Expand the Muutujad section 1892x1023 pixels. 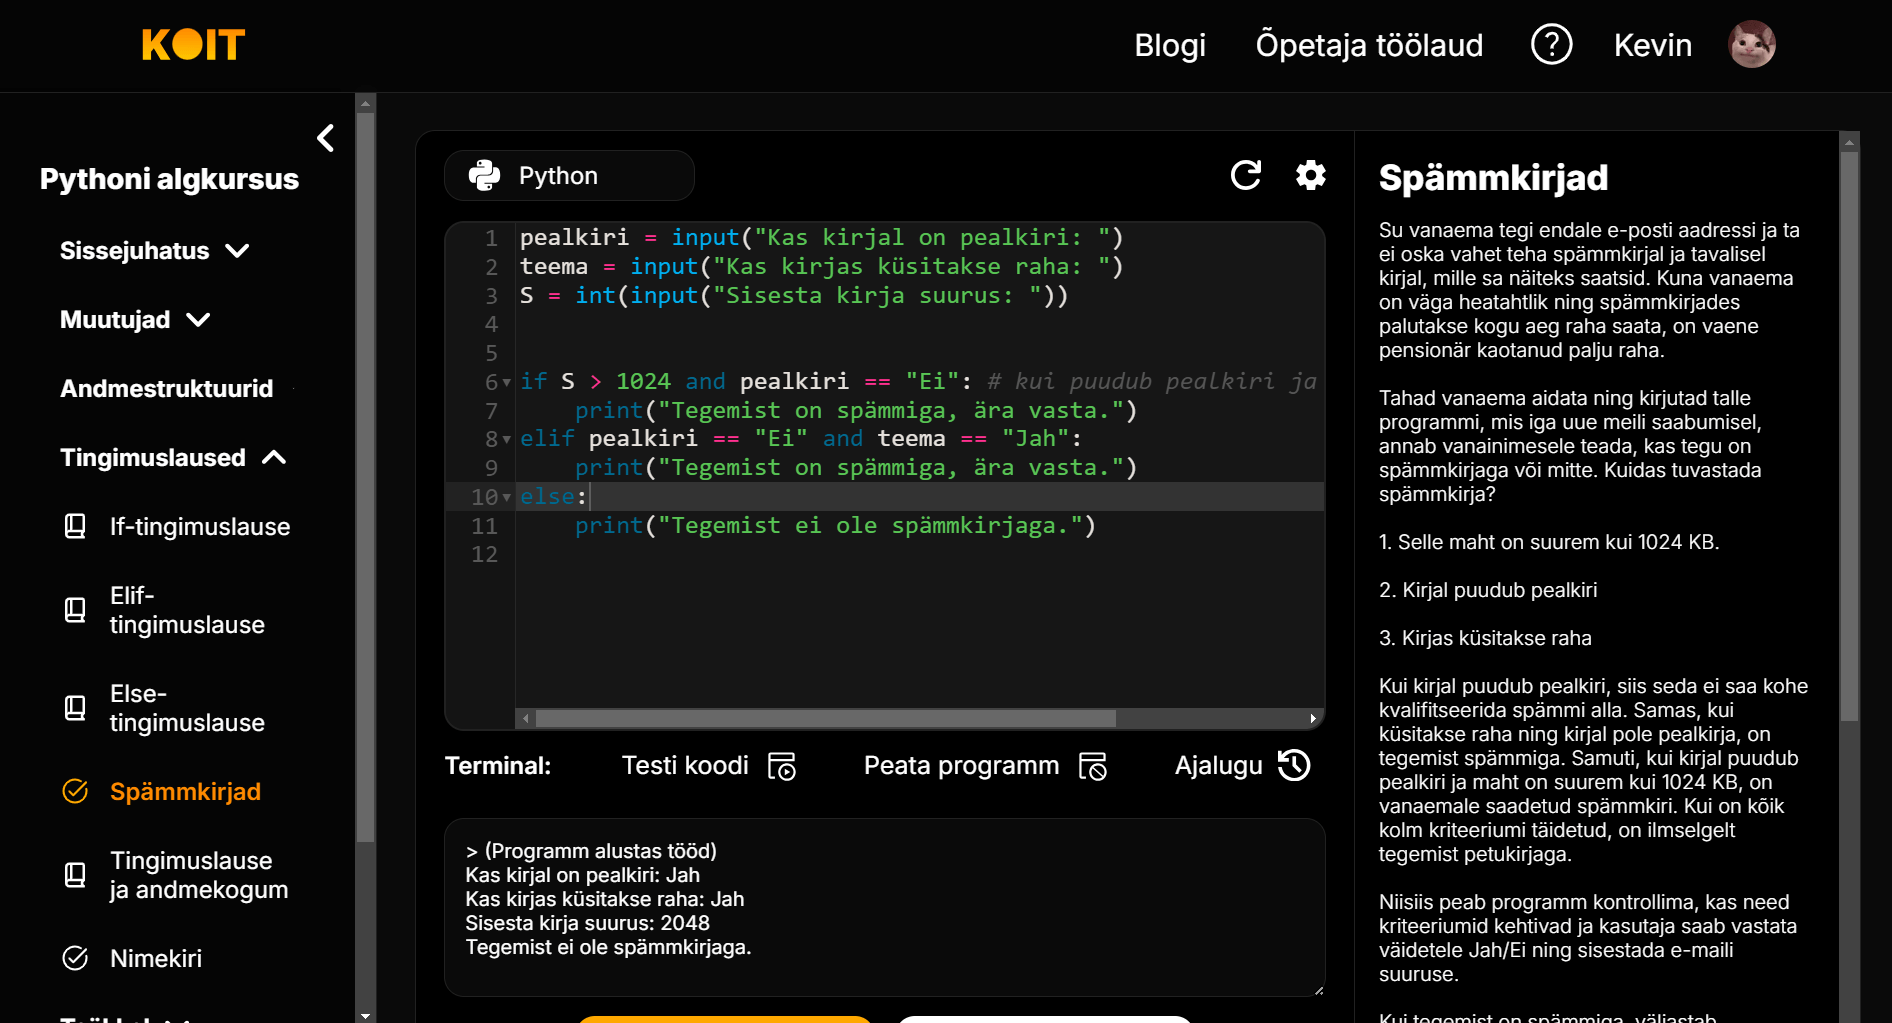135,320
